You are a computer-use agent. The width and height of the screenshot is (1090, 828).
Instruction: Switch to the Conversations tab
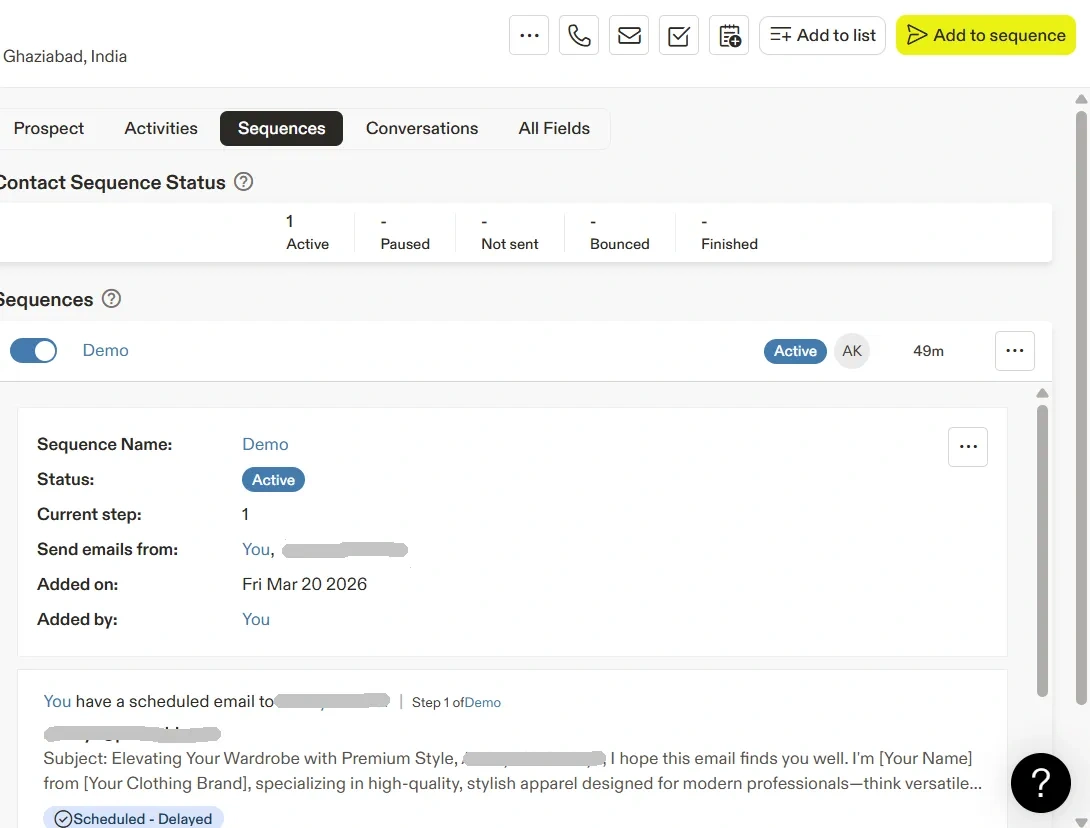(x=422, y=128)
